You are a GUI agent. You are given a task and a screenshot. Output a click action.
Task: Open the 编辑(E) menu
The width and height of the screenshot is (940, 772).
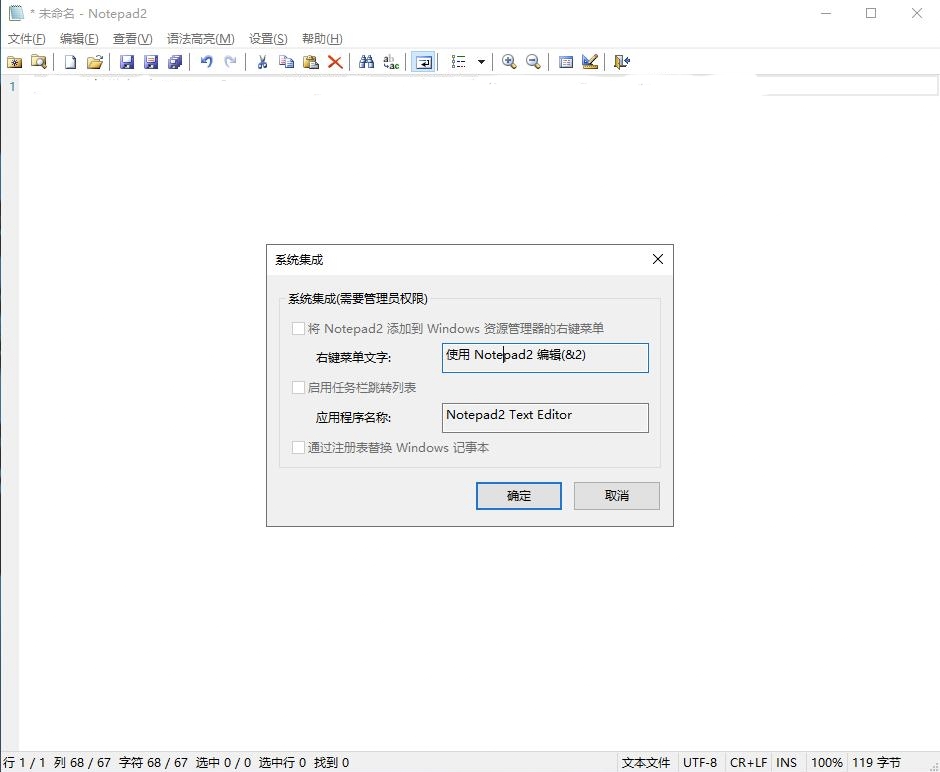point(79,39)
